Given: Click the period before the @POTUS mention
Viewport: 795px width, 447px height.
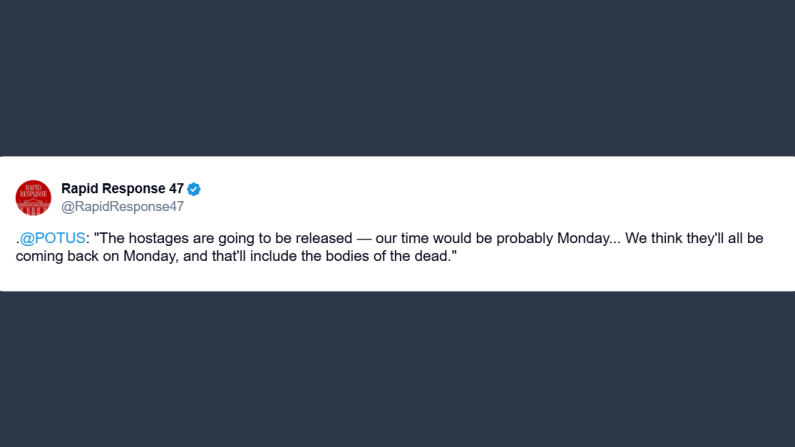Looking at the screenshot, I should (17, 239).
